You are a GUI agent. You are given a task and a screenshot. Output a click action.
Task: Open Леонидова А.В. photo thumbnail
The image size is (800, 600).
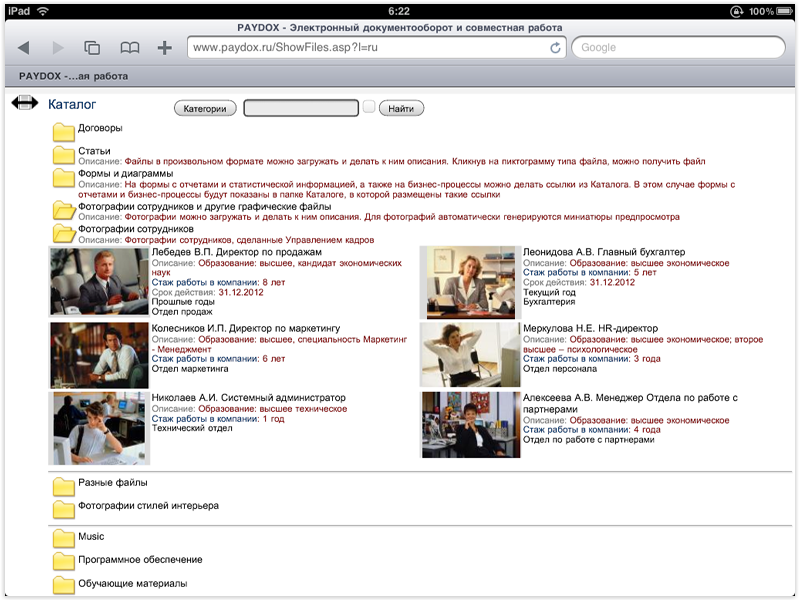tap(471, 283)
